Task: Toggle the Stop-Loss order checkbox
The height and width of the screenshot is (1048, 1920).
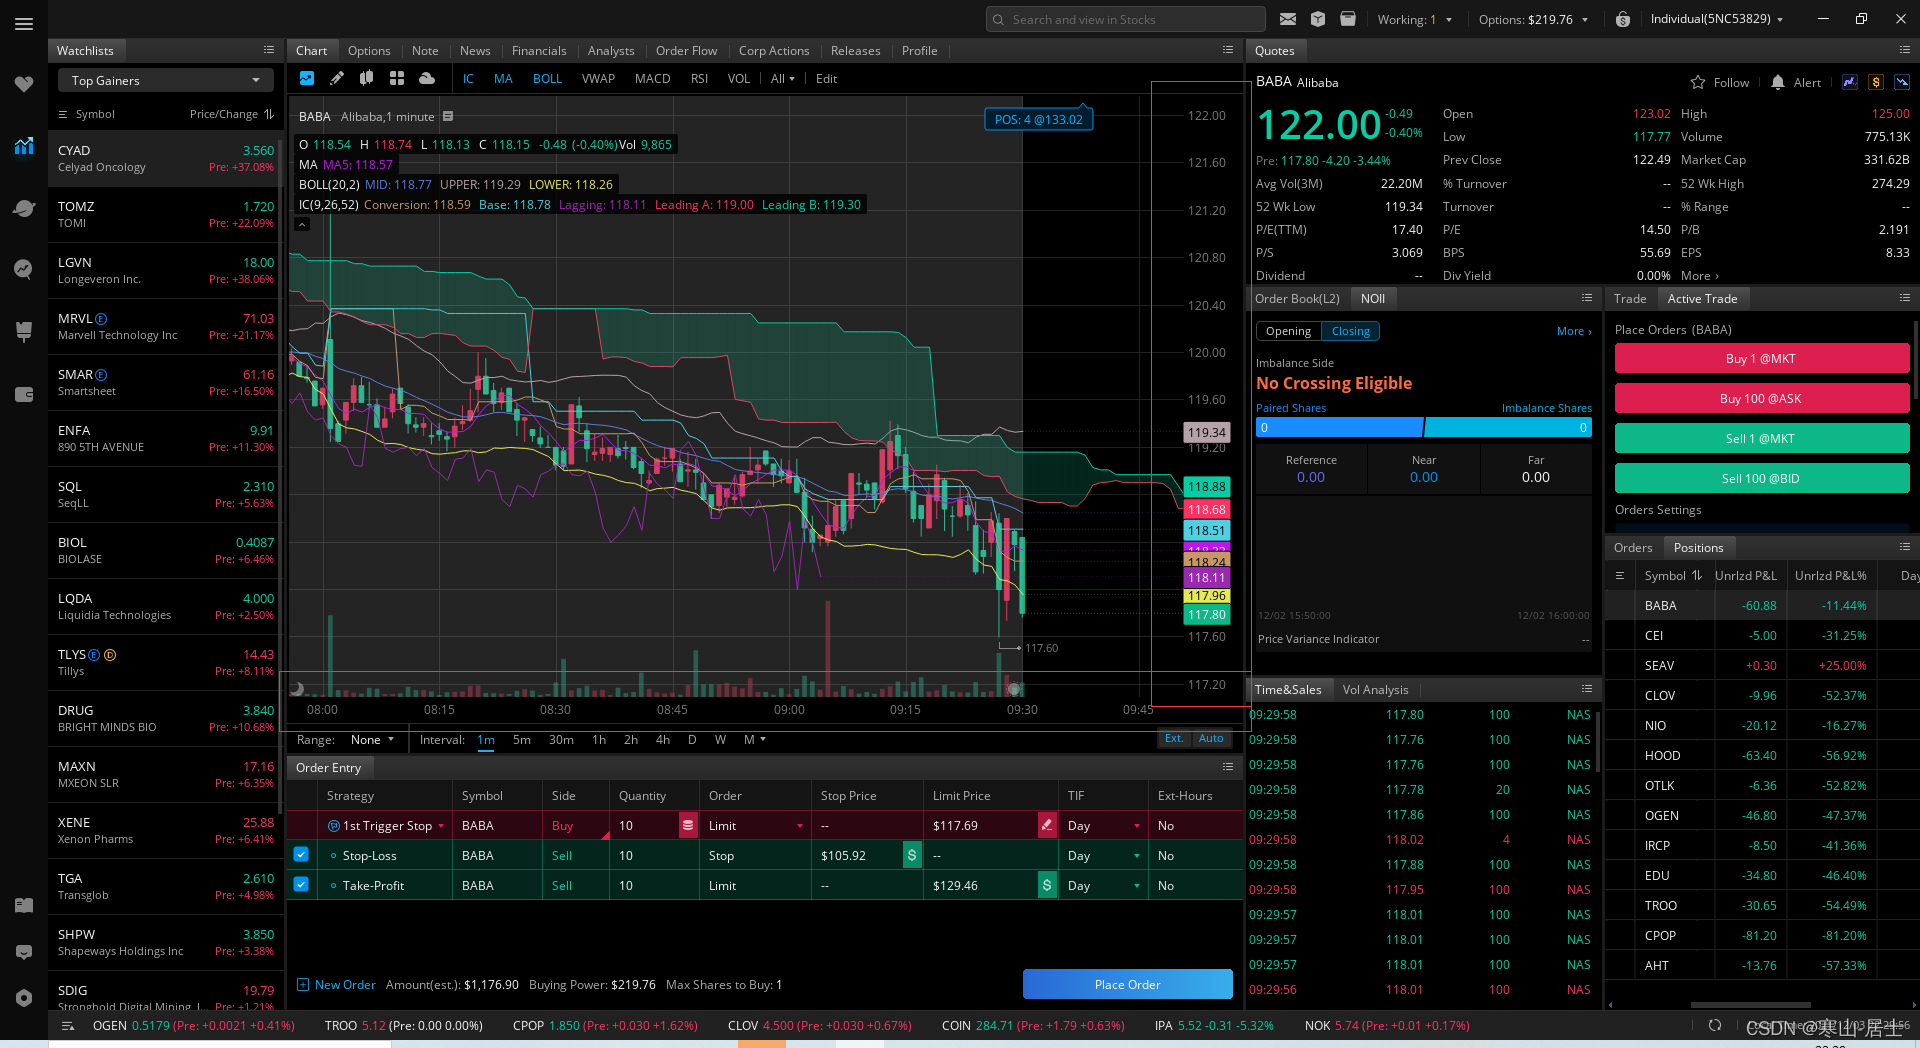Action: [x=301, y=855]
